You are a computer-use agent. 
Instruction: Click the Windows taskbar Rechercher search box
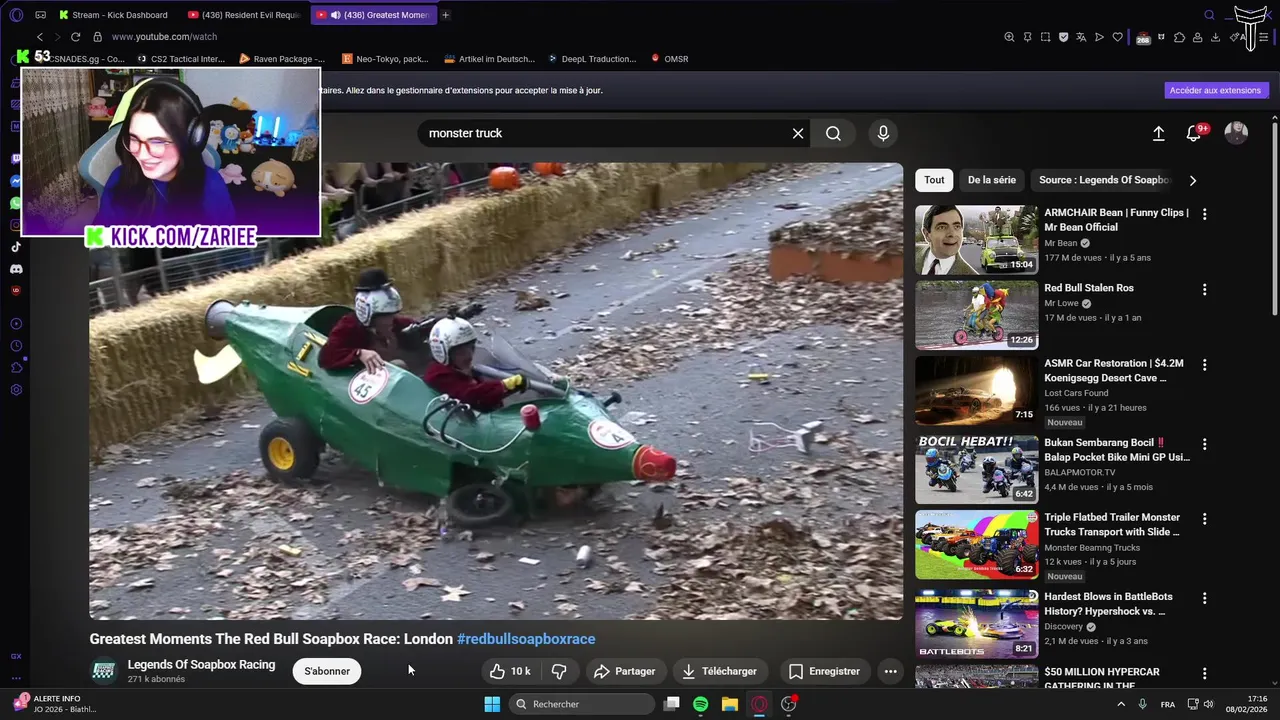coord(581,704)
